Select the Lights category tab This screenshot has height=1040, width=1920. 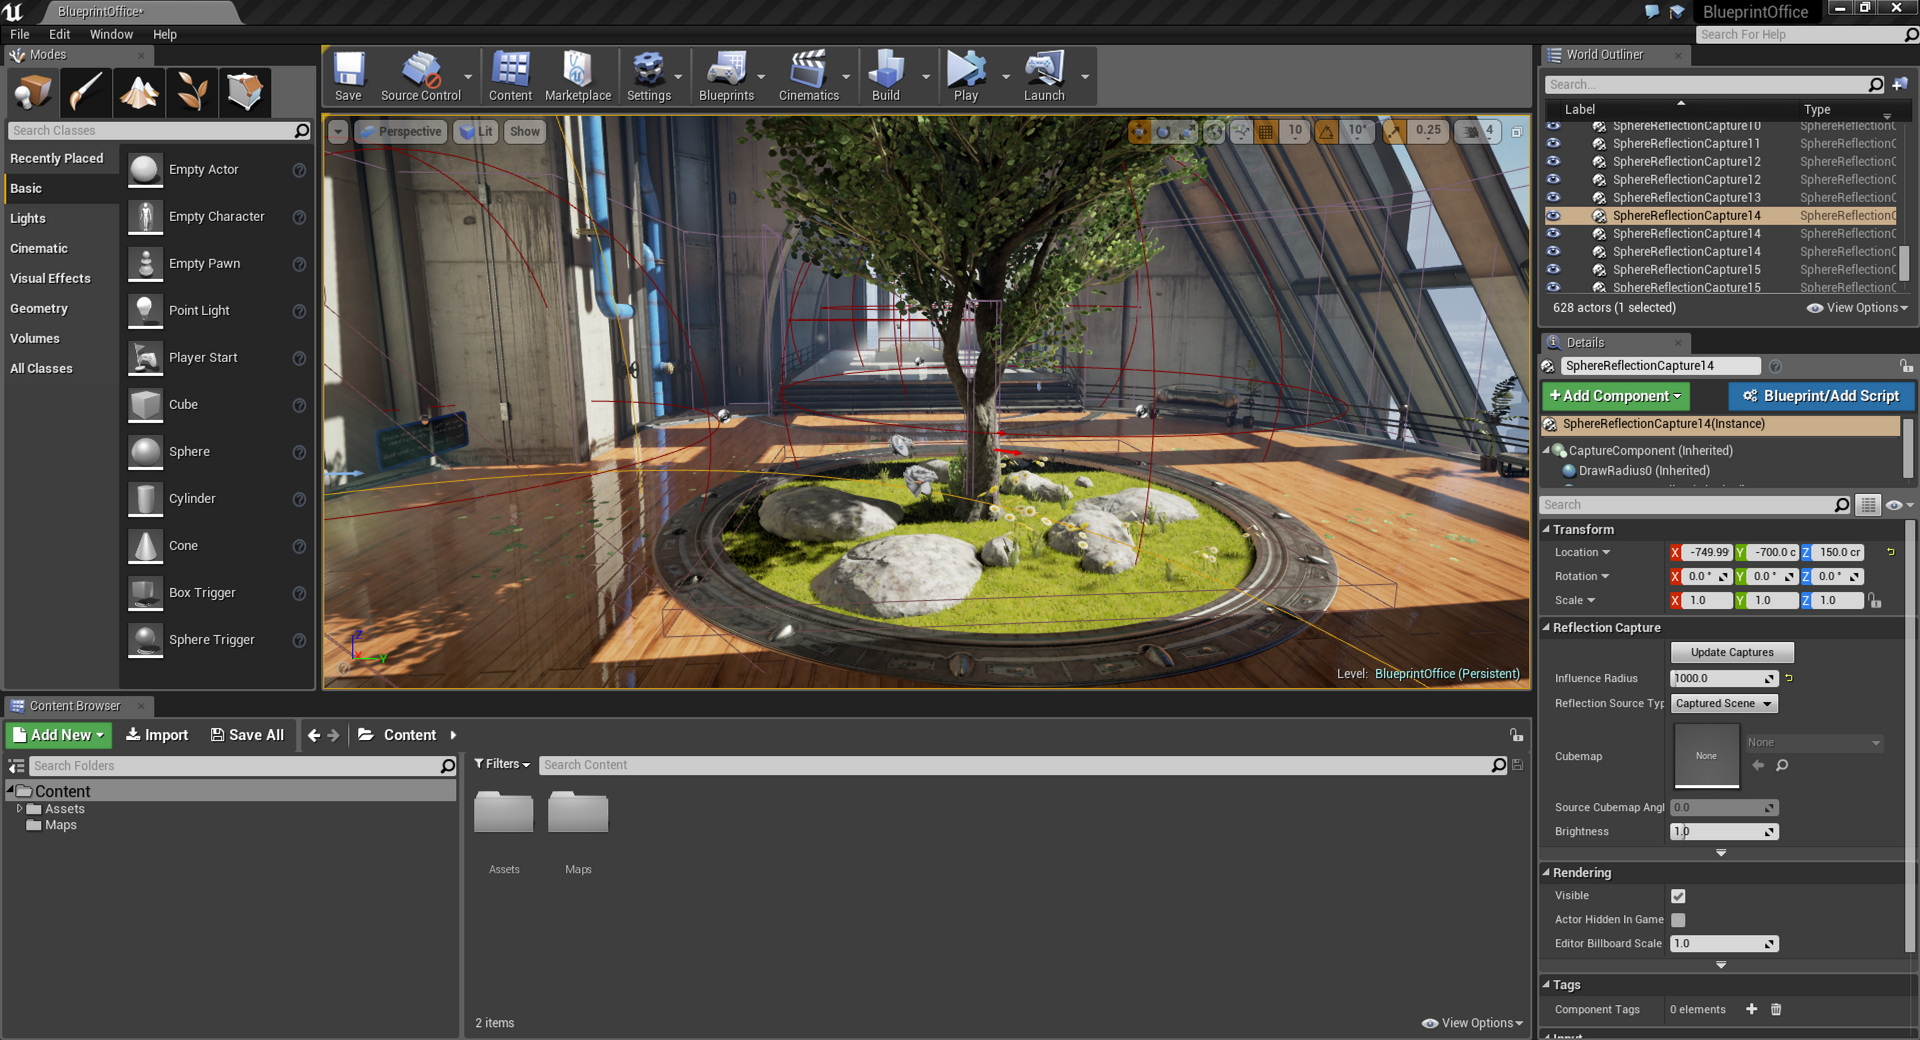28,218
